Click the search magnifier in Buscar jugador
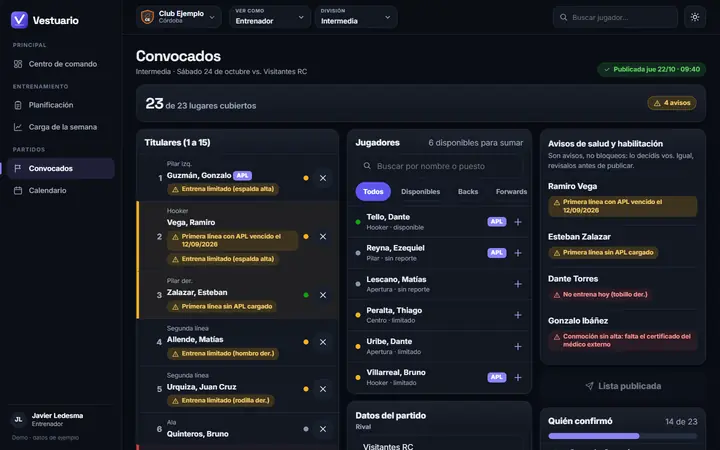This screenshot has height=450, width=720. click(563, 17)
